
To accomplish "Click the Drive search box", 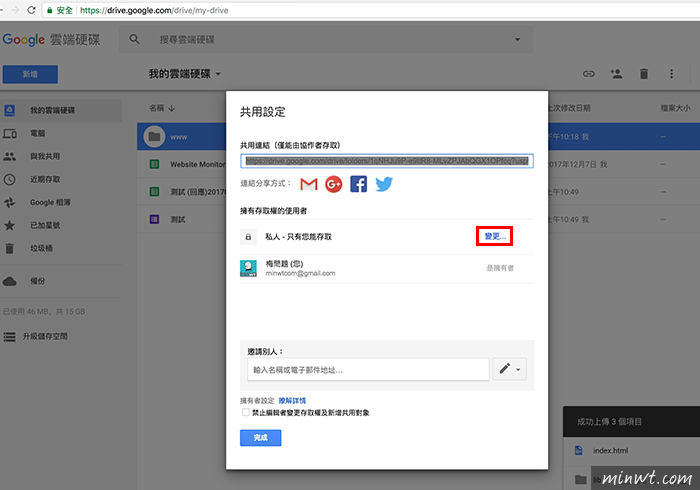I will coord(326,39).
